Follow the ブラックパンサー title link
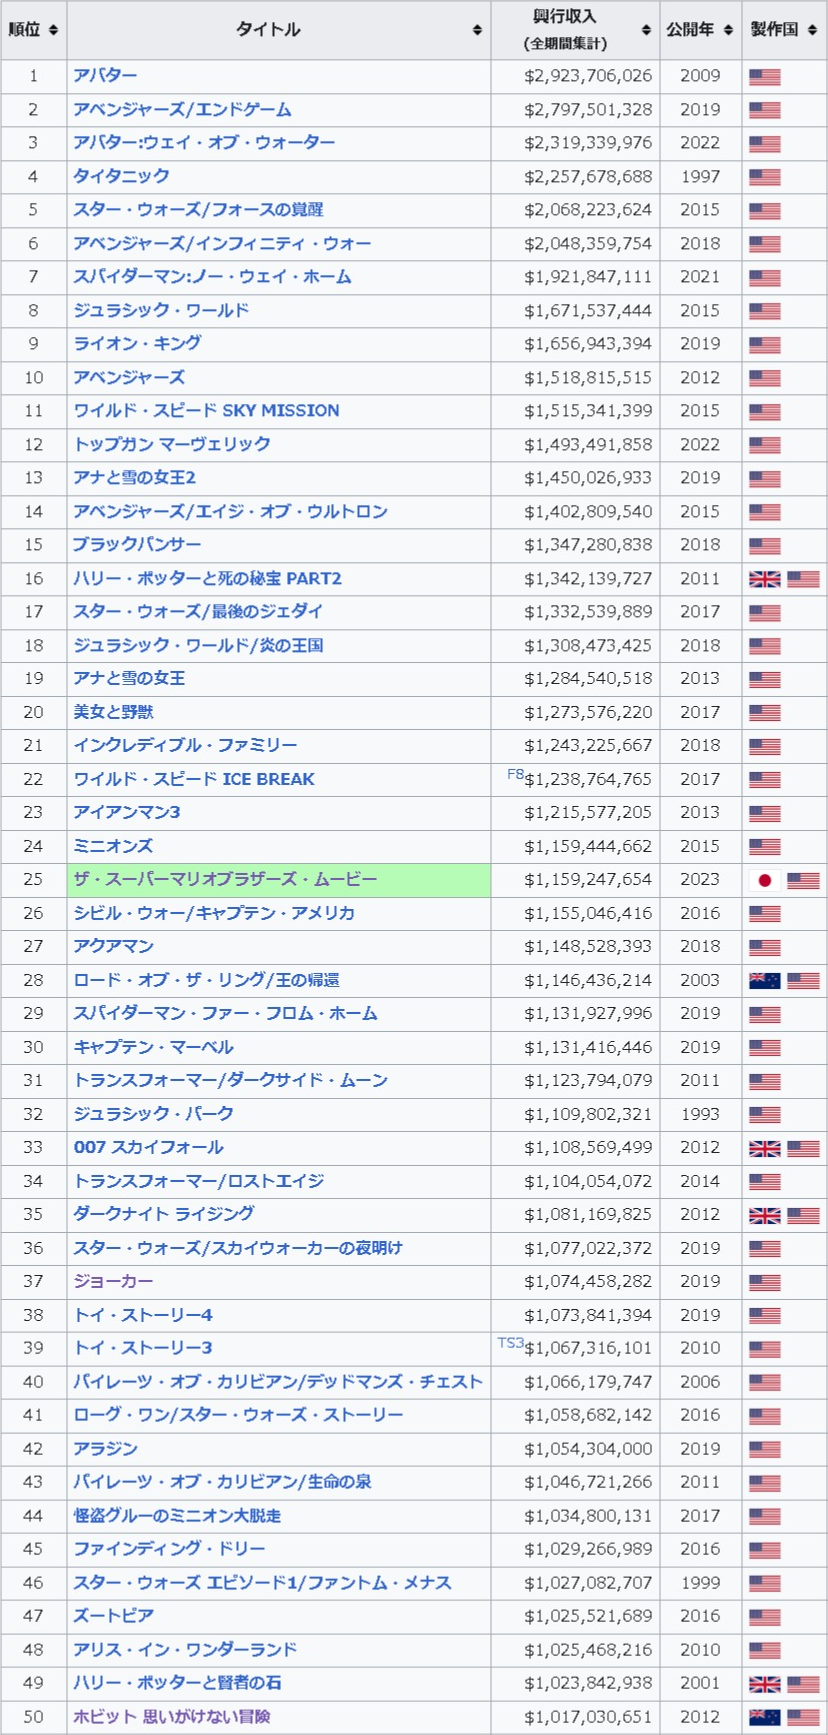Viewport: 828px width, 1735px height. click(x=137, y=544)
